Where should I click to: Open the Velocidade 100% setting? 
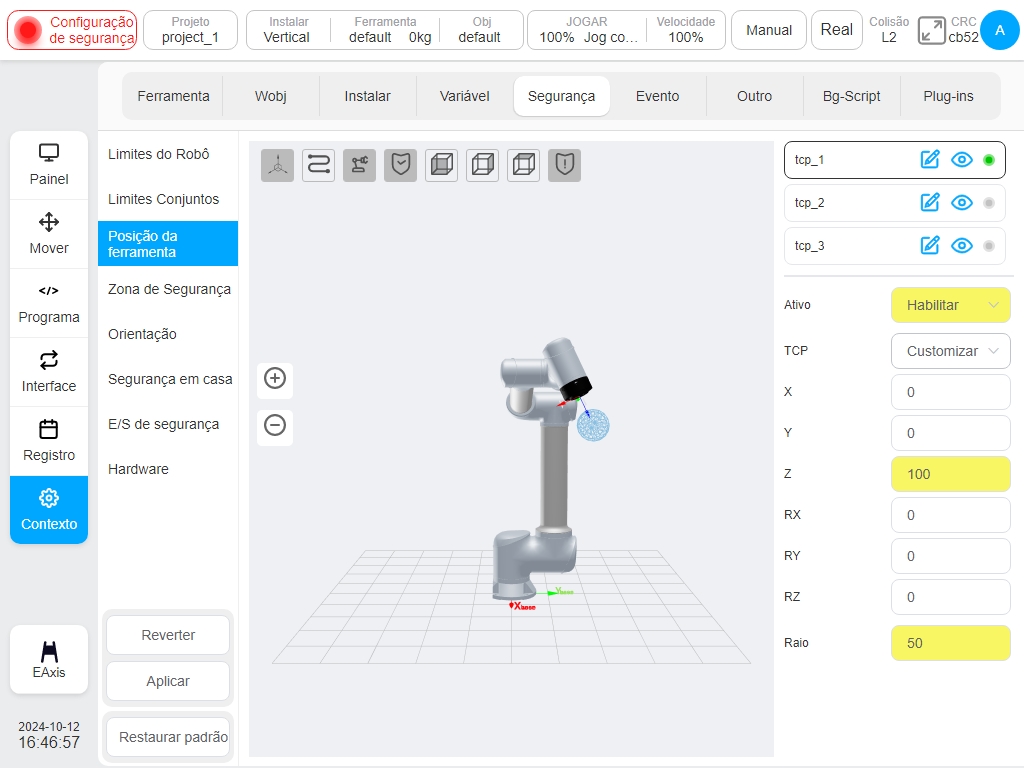(x=686, y=30)
